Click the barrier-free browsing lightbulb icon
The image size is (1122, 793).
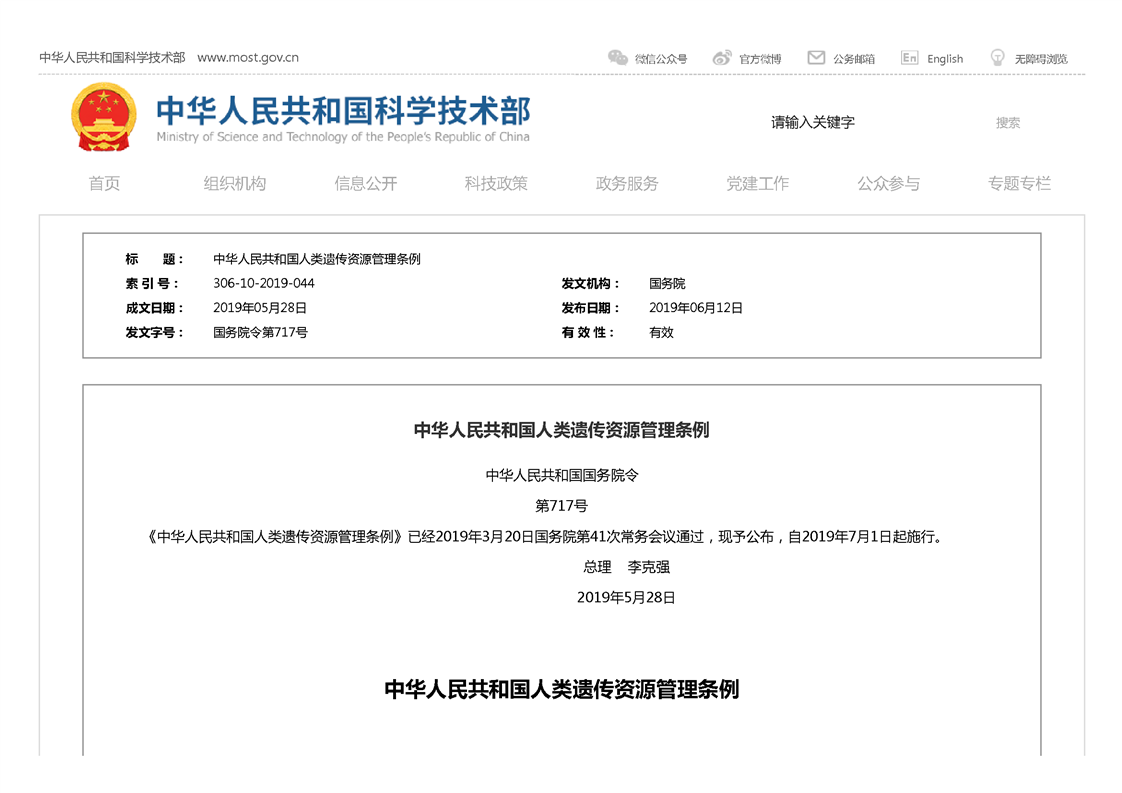(997, 58)
